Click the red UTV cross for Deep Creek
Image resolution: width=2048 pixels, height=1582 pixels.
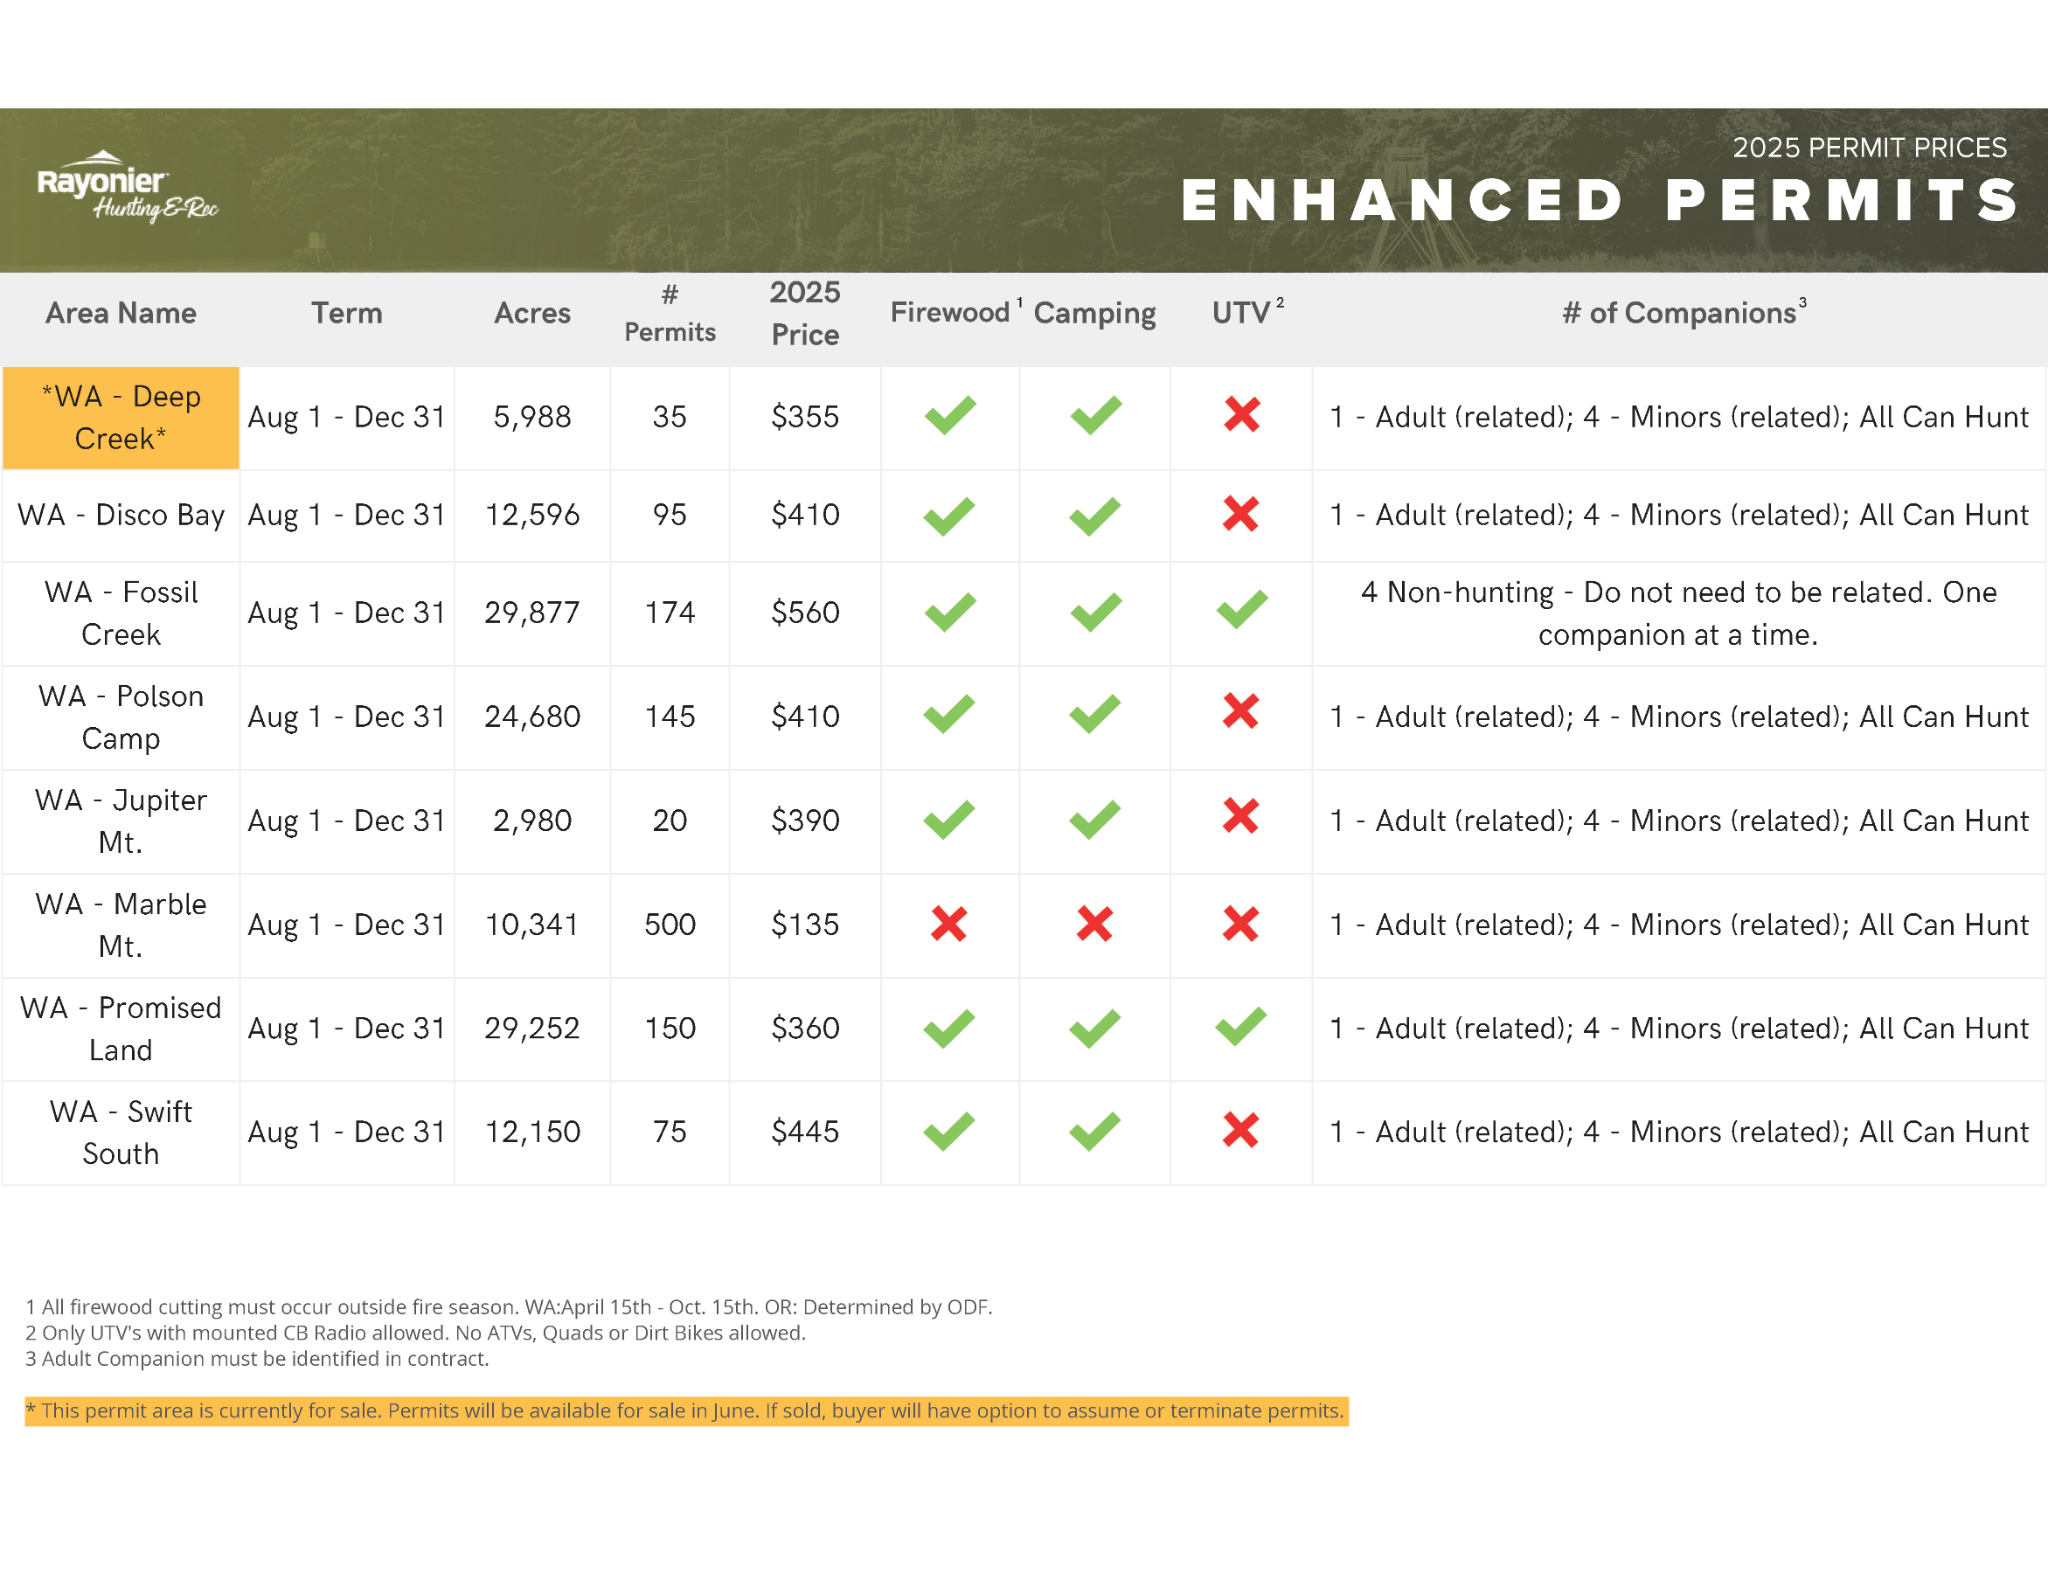[1241, 414]
